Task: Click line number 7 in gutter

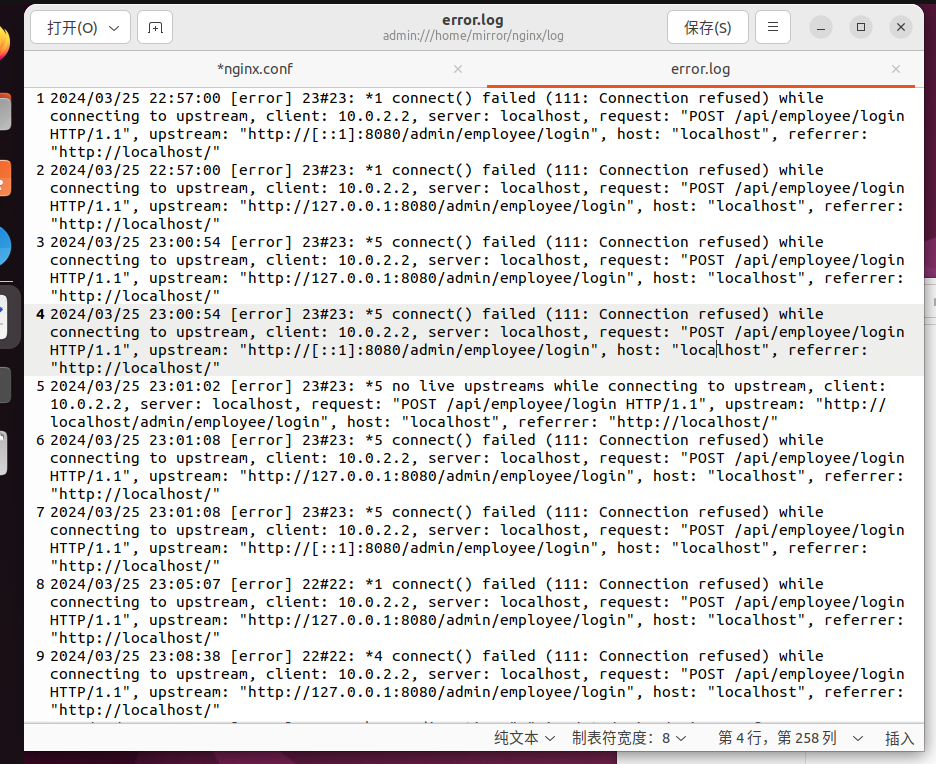Action: pyautogui.click(x=41, y=512)
